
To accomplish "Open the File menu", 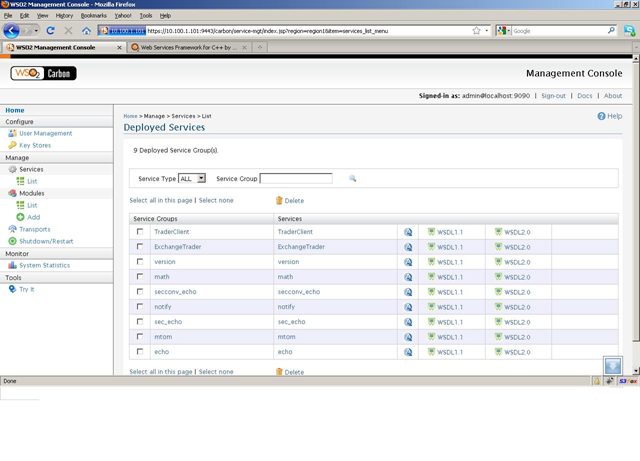I will [8, 16].
